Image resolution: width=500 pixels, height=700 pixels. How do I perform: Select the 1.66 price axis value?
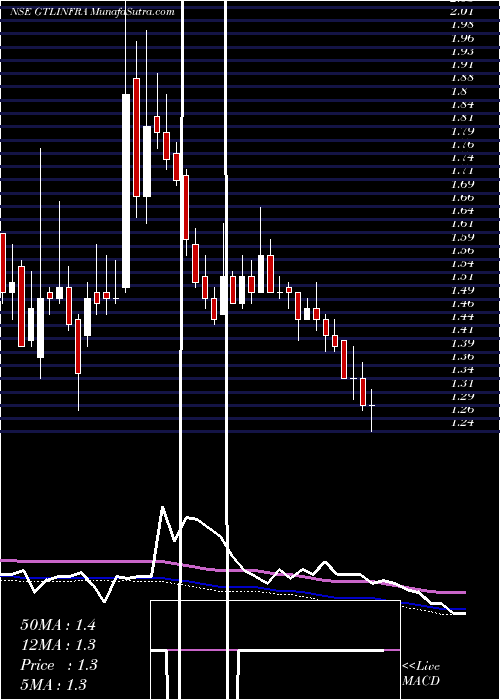tap(462, 197)
